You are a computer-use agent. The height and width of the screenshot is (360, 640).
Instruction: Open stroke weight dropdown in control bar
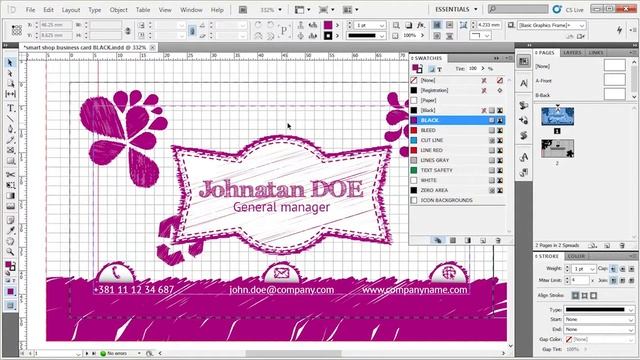382,25
